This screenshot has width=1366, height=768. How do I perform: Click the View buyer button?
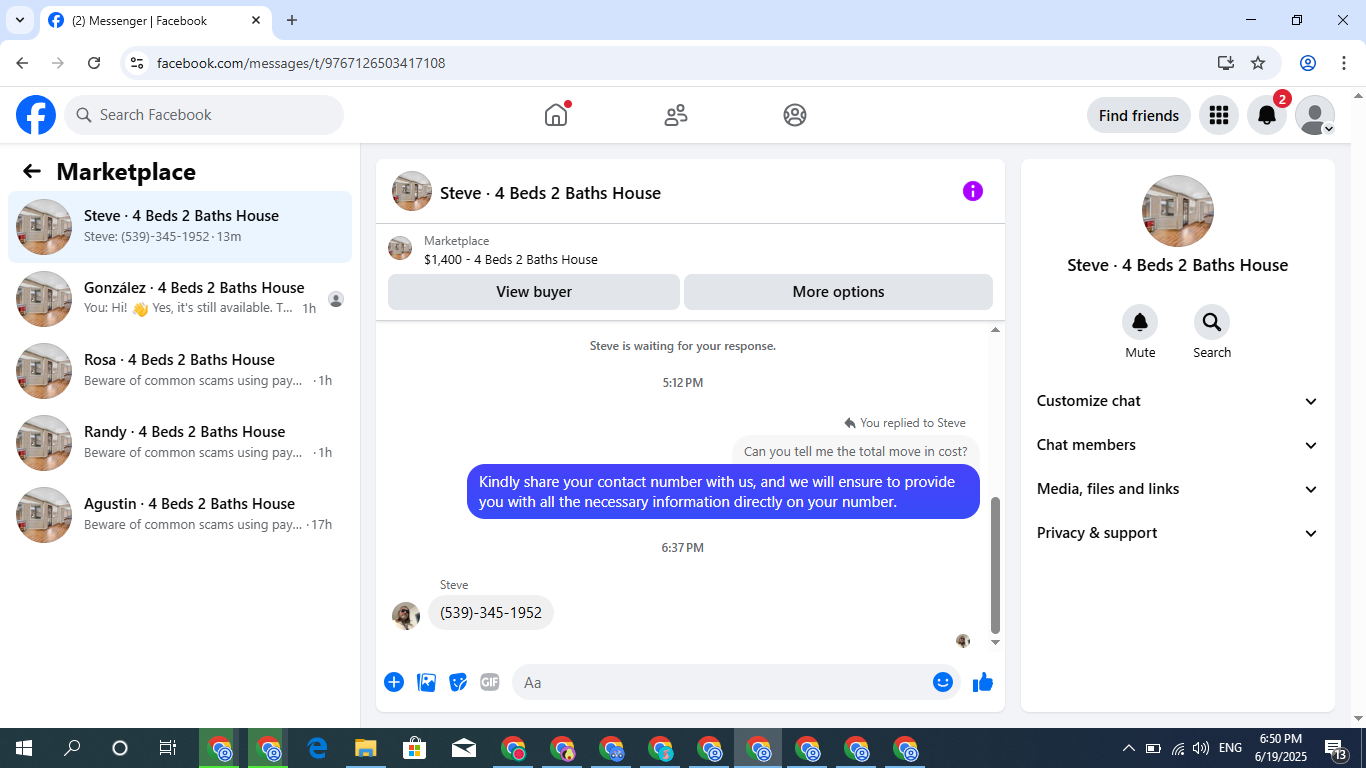[534, 292]
